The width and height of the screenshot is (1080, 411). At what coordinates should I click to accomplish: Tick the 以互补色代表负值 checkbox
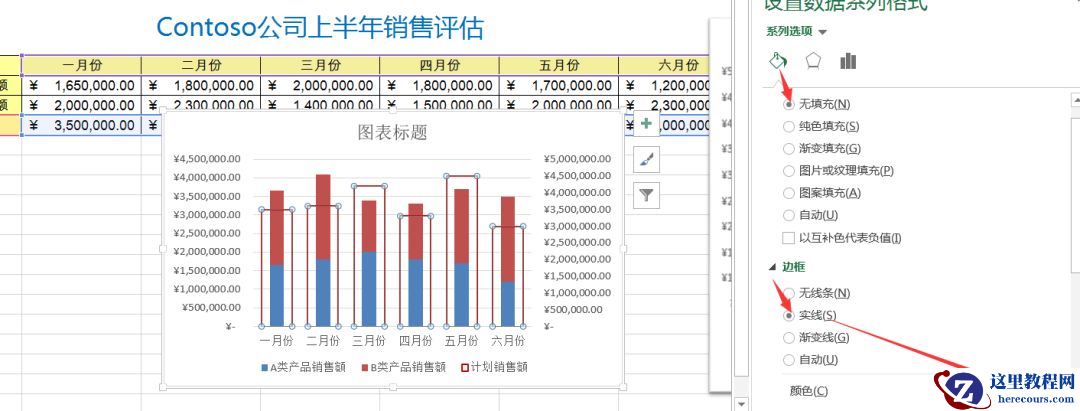(789, 238)
